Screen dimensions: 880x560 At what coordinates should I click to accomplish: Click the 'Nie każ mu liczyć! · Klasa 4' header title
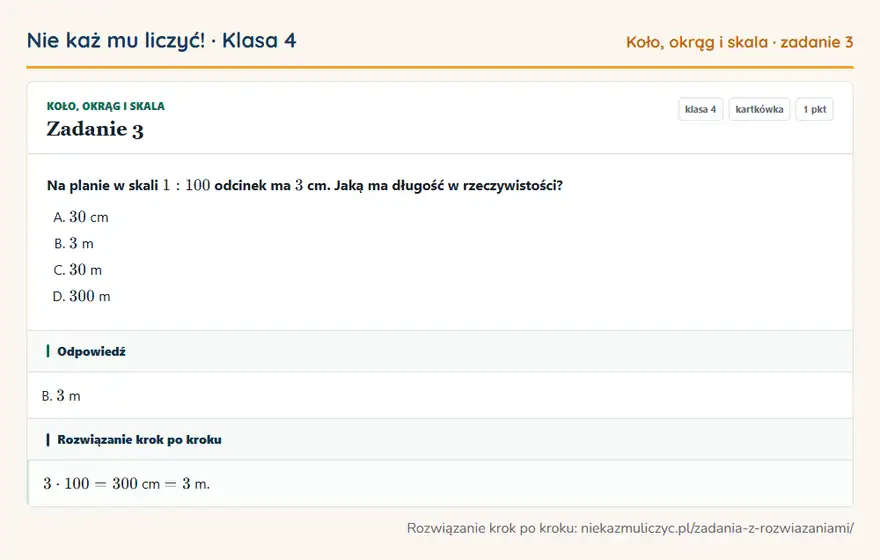tap(162, 41)
